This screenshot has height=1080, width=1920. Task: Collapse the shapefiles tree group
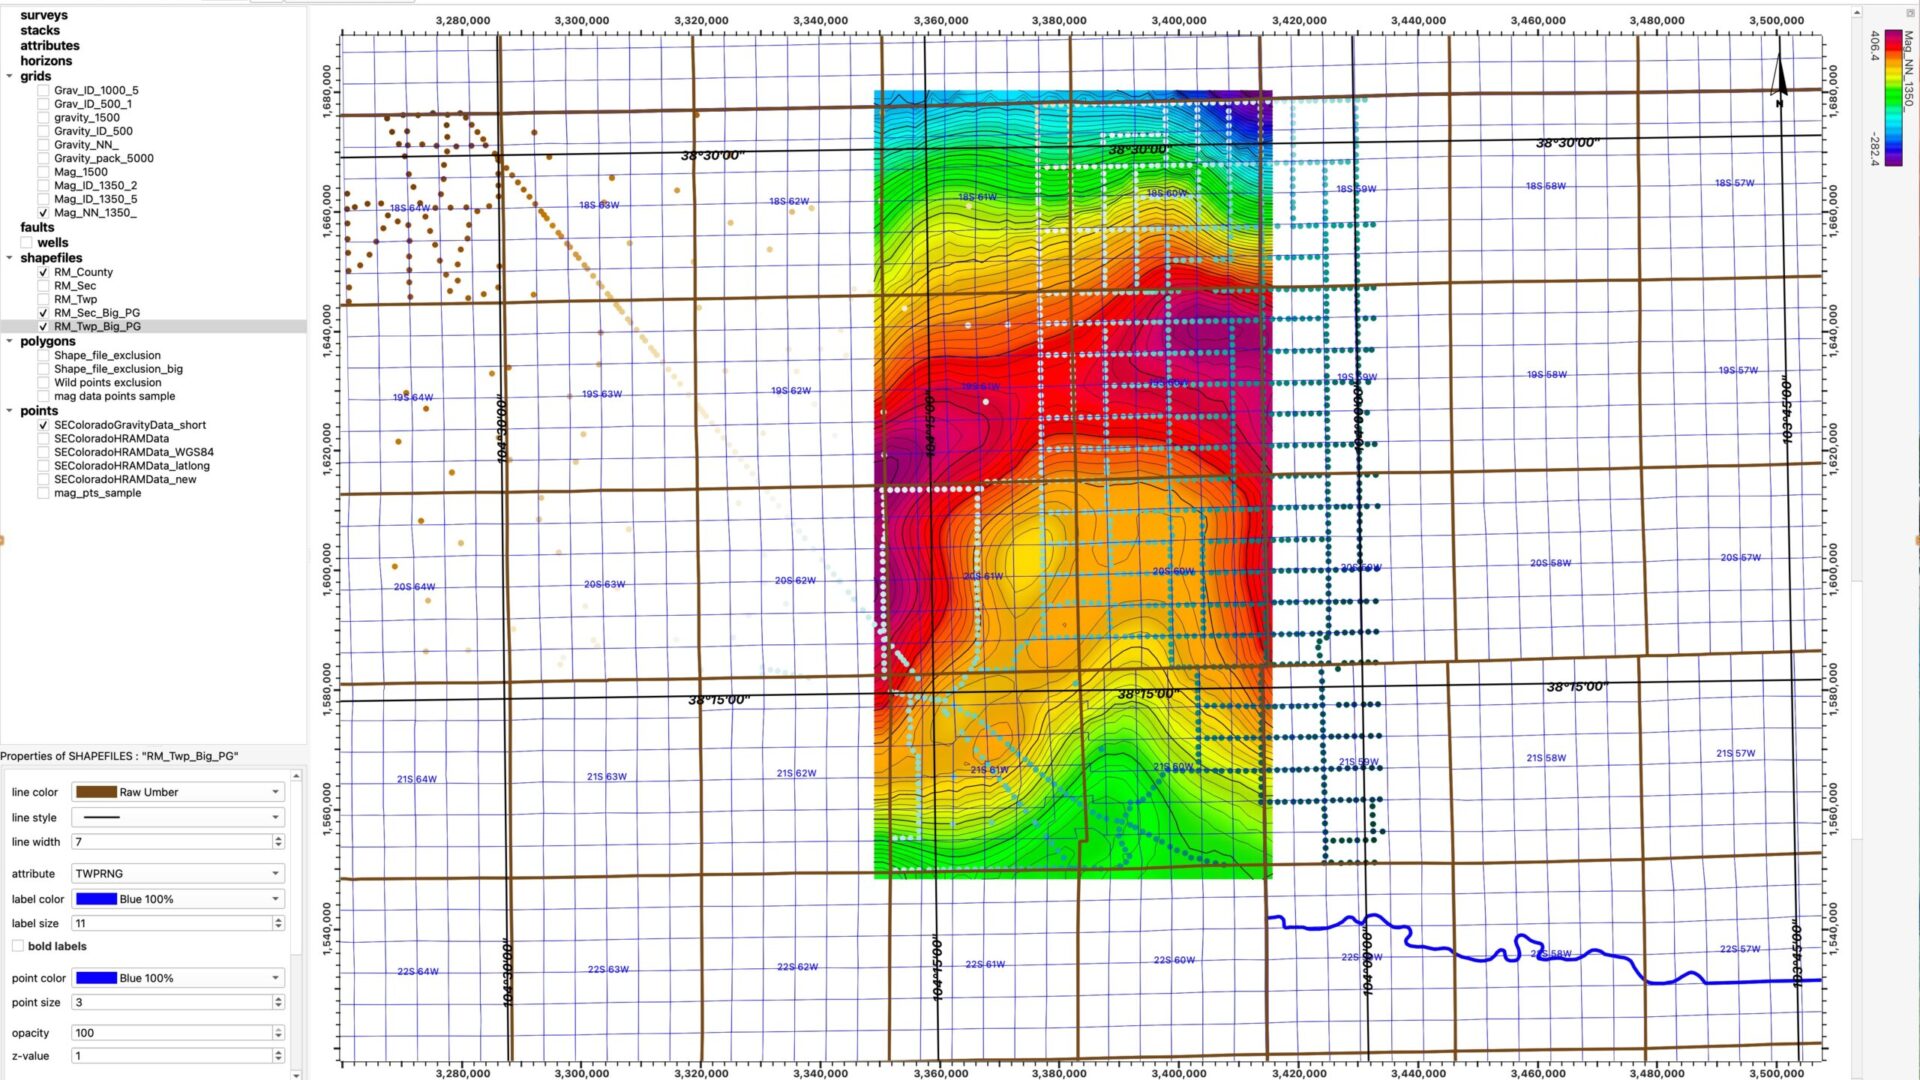click(10, 258)
